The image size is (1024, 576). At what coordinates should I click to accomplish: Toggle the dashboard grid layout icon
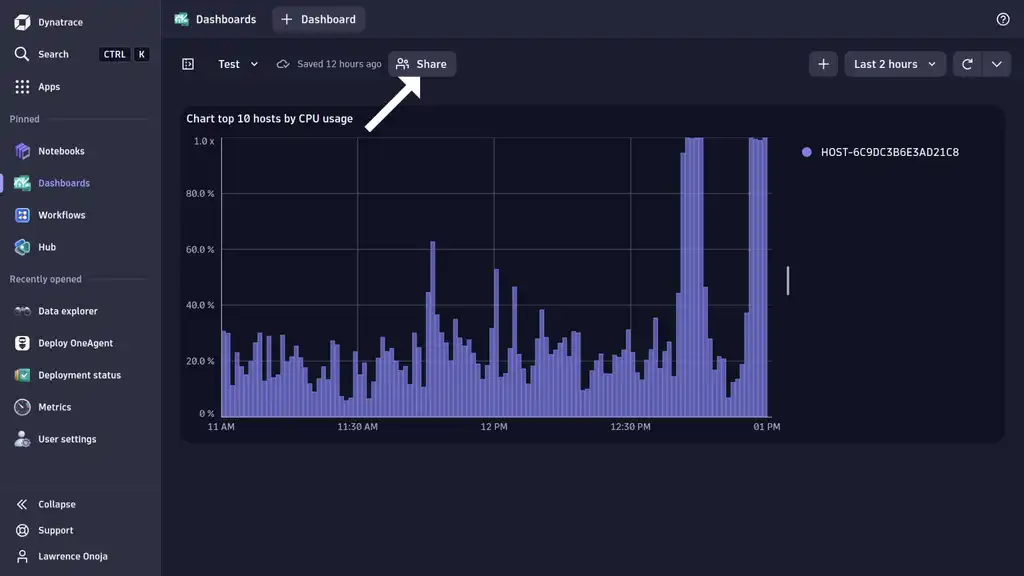tap(188, 63)
